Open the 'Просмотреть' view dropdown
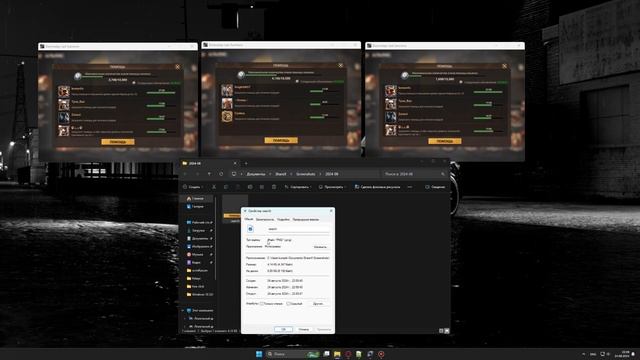Image resolution: width=640 pixels, height=360 pixels. [332, 187]
